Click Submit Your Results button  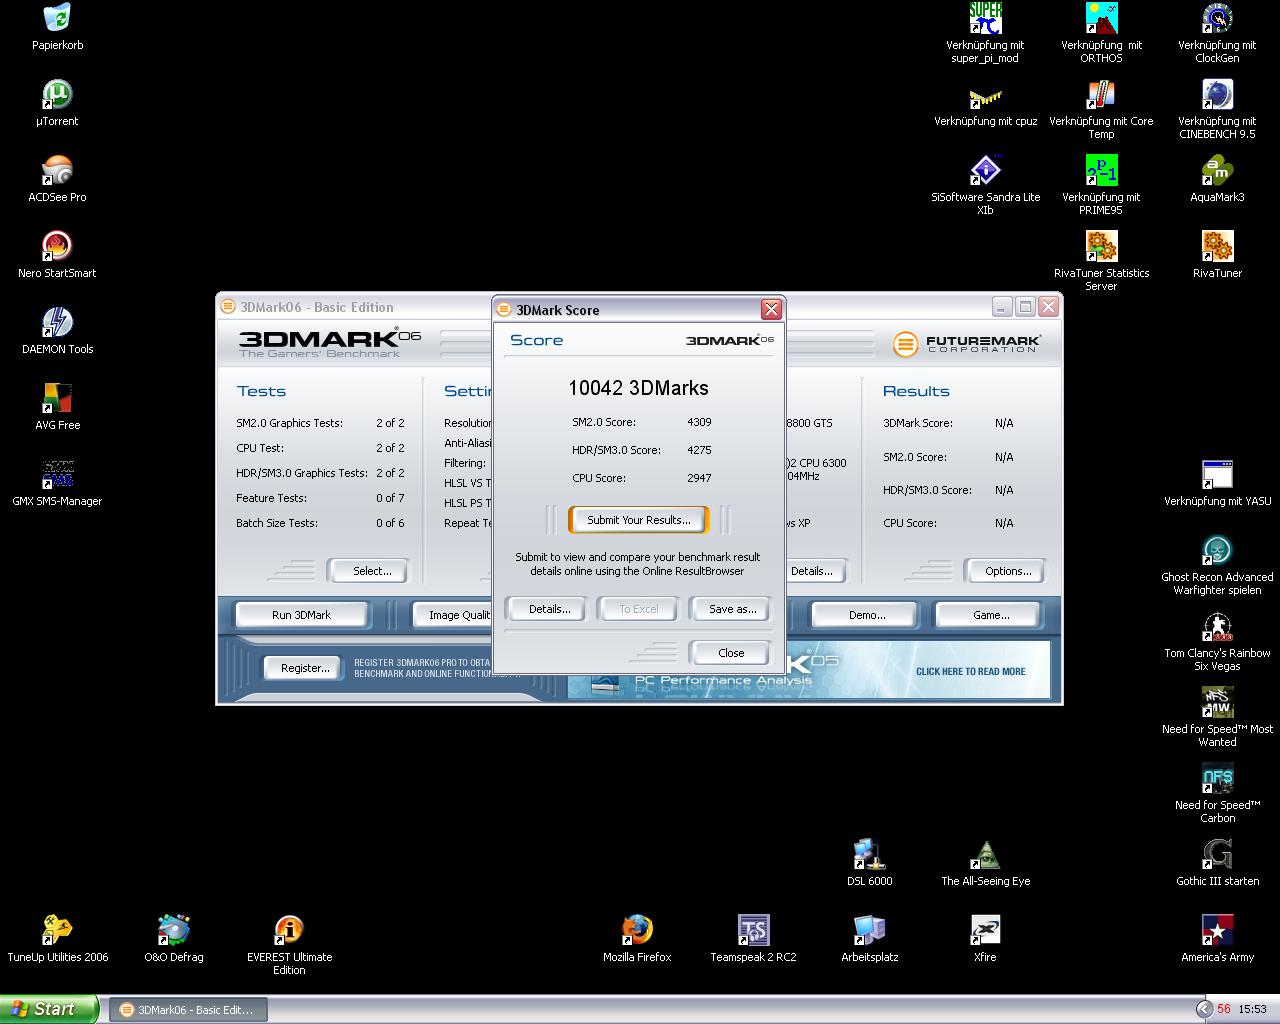click(638, 520)
